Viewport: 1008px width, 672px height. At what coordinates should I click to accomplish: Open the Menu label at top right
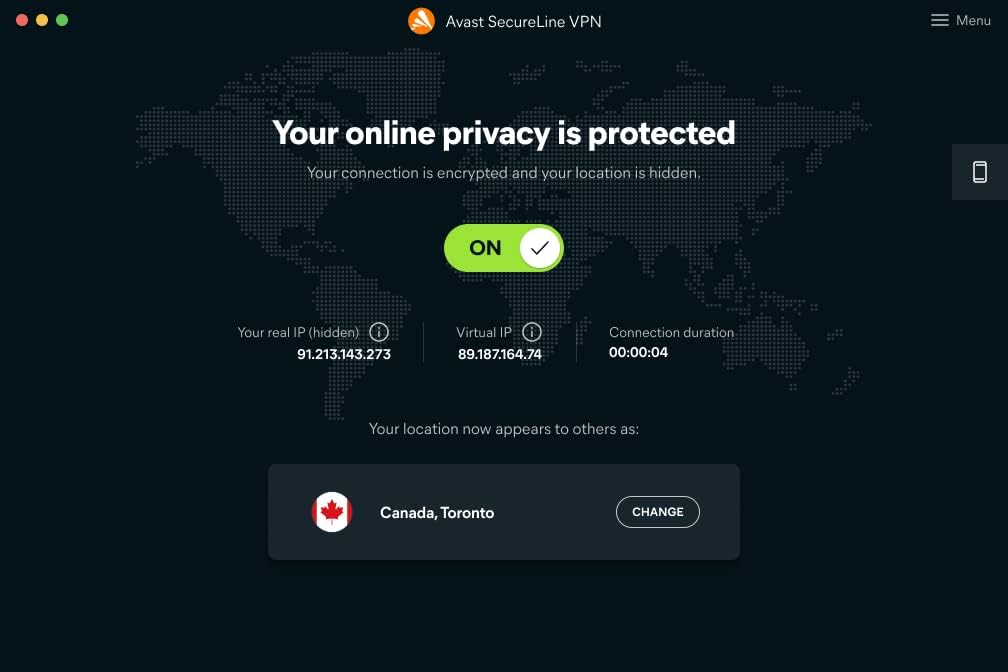973,21
